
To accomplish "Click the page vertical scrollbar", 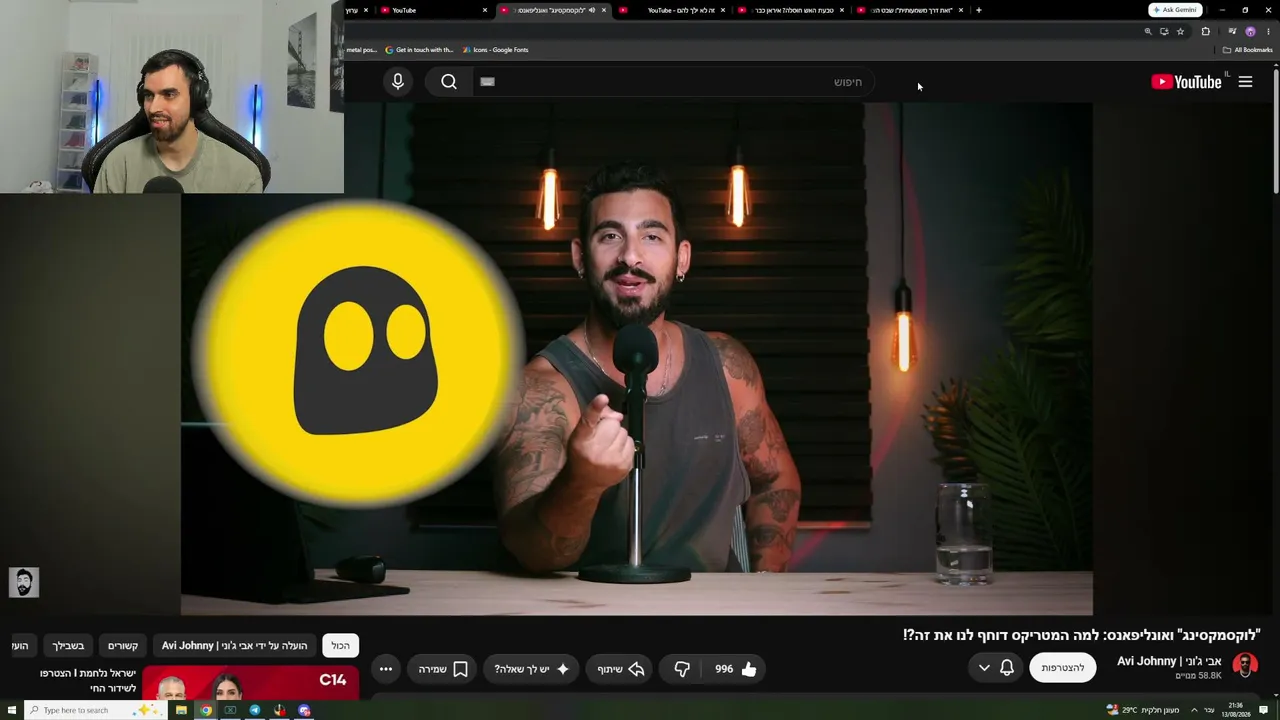I will tap(1276, 130).
